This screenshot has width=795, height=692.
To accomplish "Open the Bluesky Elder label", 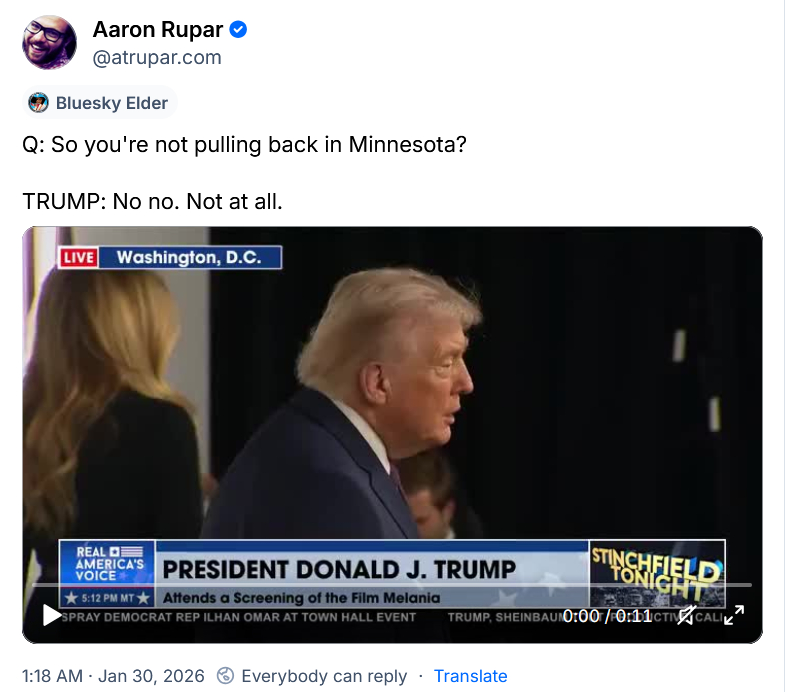I will [x=100, y=103].
